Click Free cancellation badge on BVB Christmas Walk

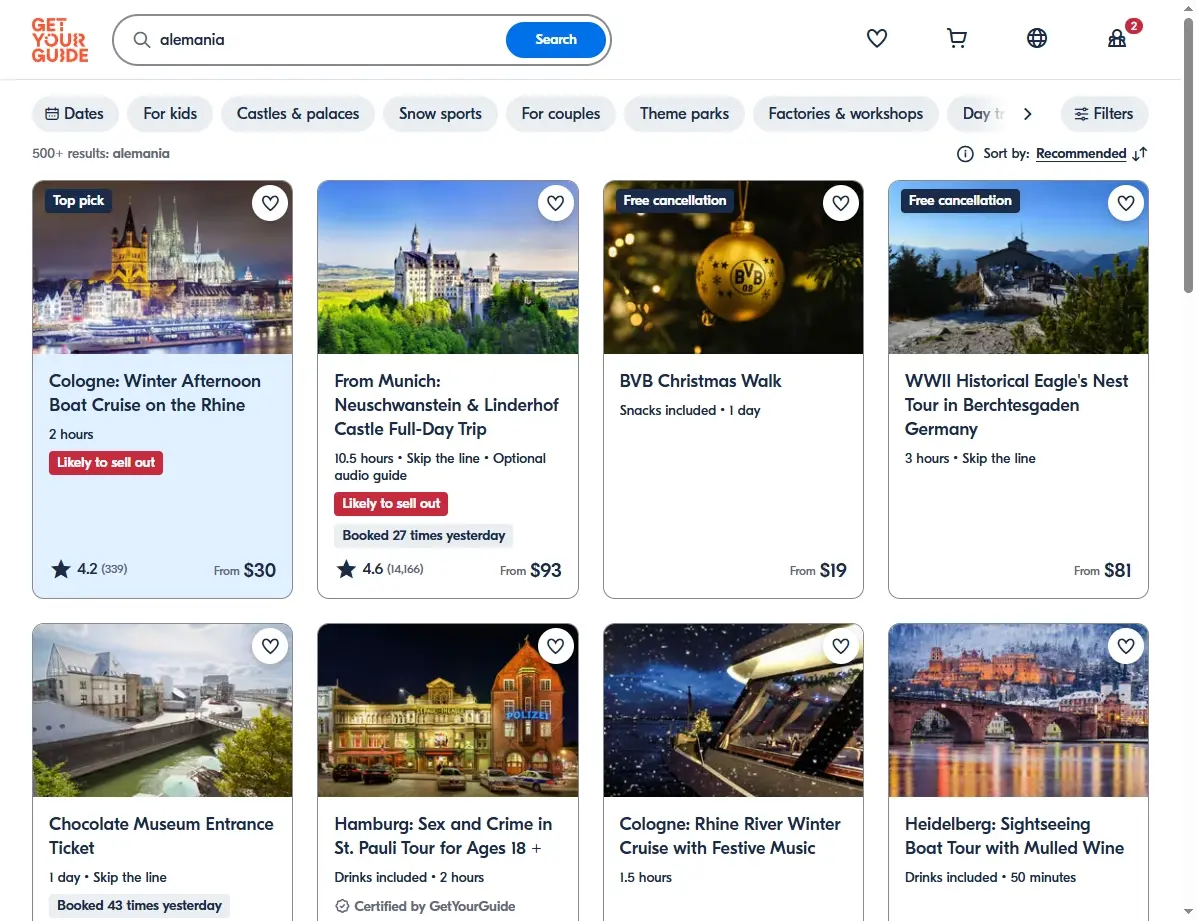tap(674, 201)
